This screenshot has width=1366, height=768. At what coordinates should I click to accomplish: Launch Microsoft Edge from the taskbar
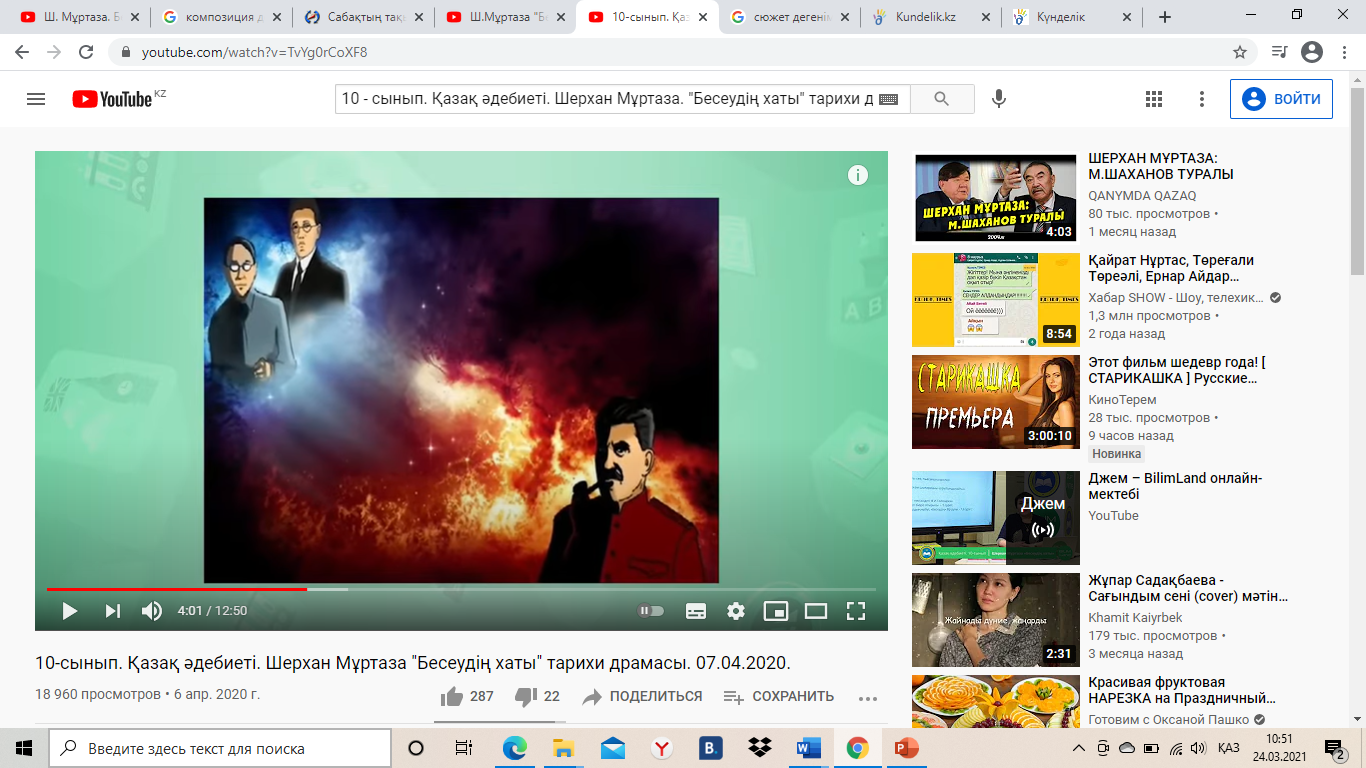point(515,747)
